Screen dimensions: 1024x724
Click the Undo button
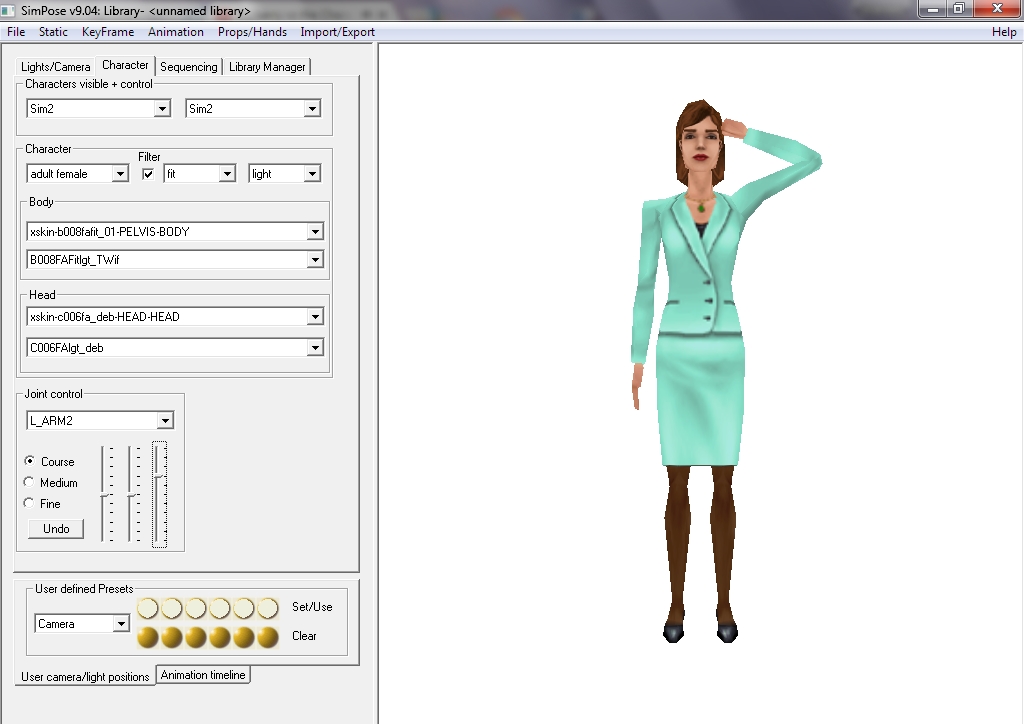(56, 529)
